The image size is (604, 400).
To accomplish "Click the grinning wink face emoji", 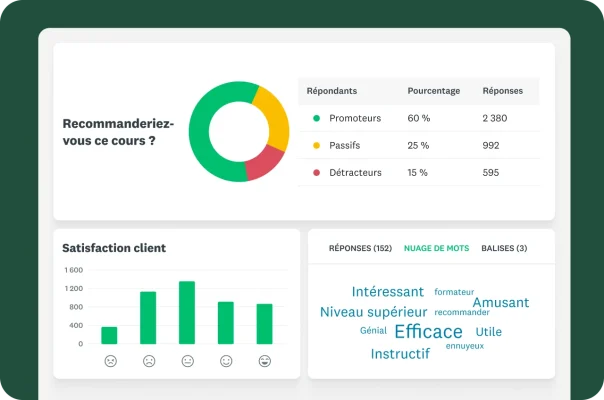I will [265, 361].
